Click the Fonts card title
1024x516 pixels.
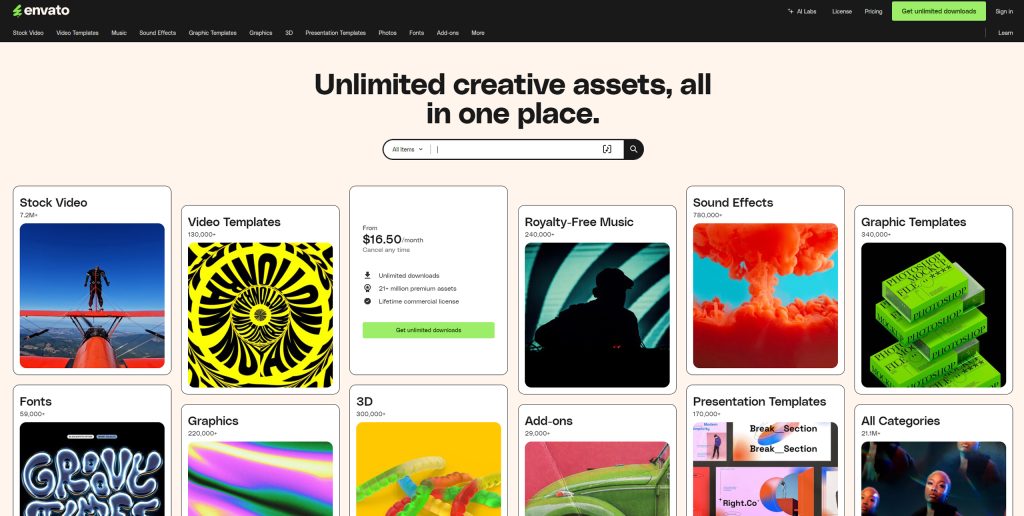click(36, 402)
